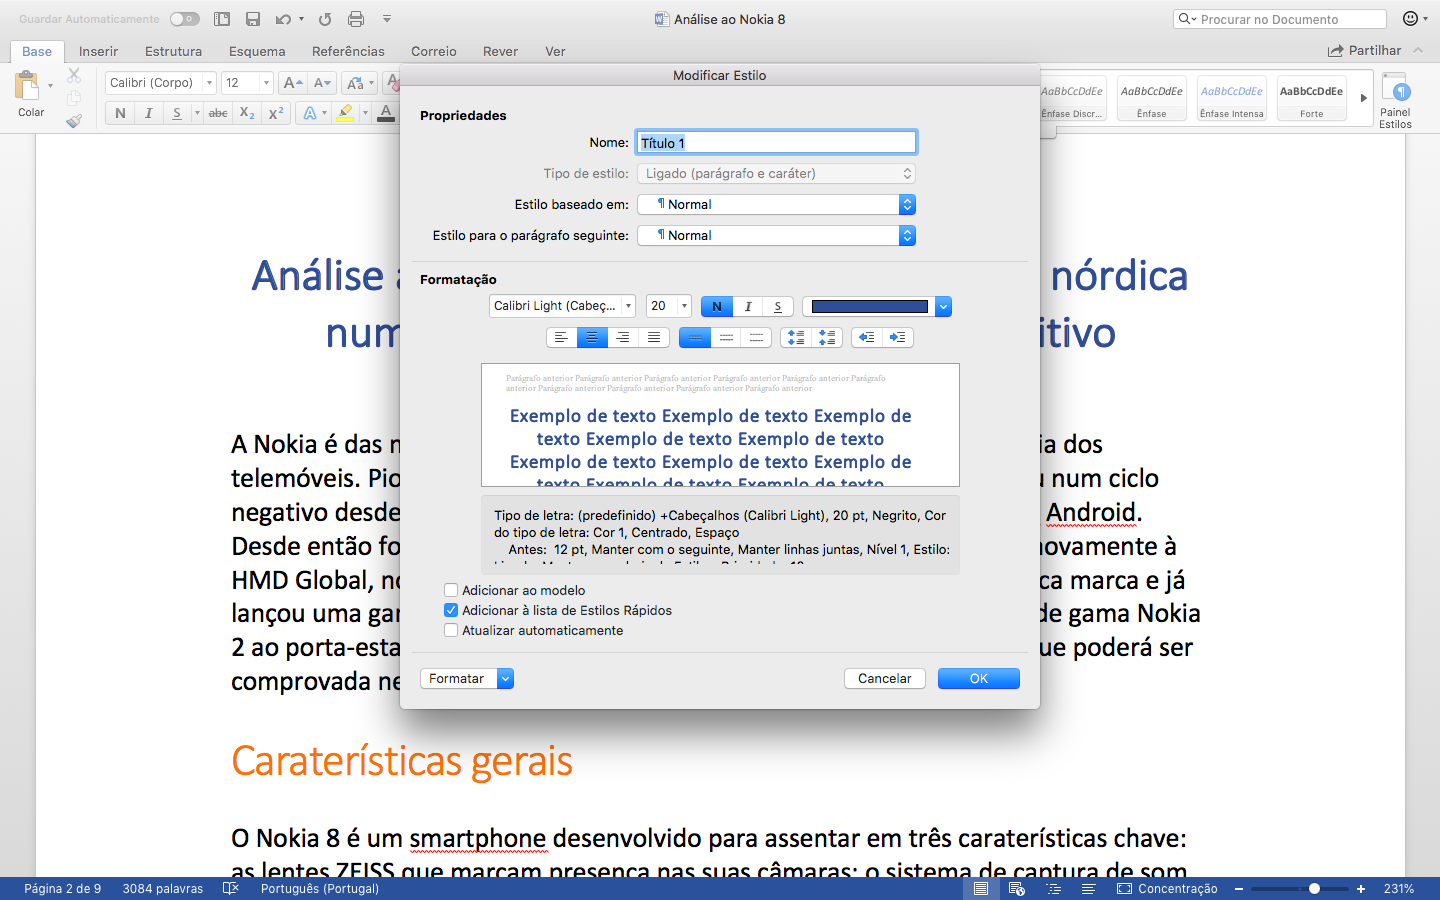
Task: Click the Save icon in title bar
Action: coord(253,19)
